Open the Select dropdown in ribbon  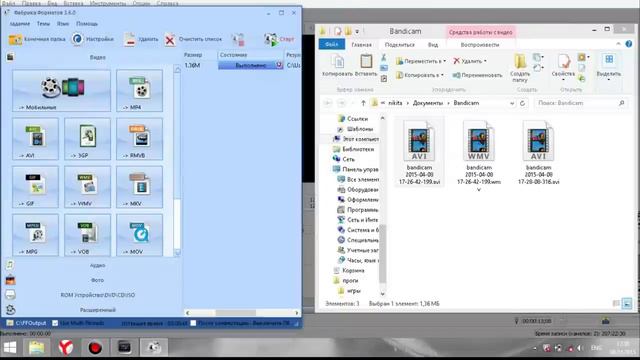pyautogui.click(x=609, y=68)
